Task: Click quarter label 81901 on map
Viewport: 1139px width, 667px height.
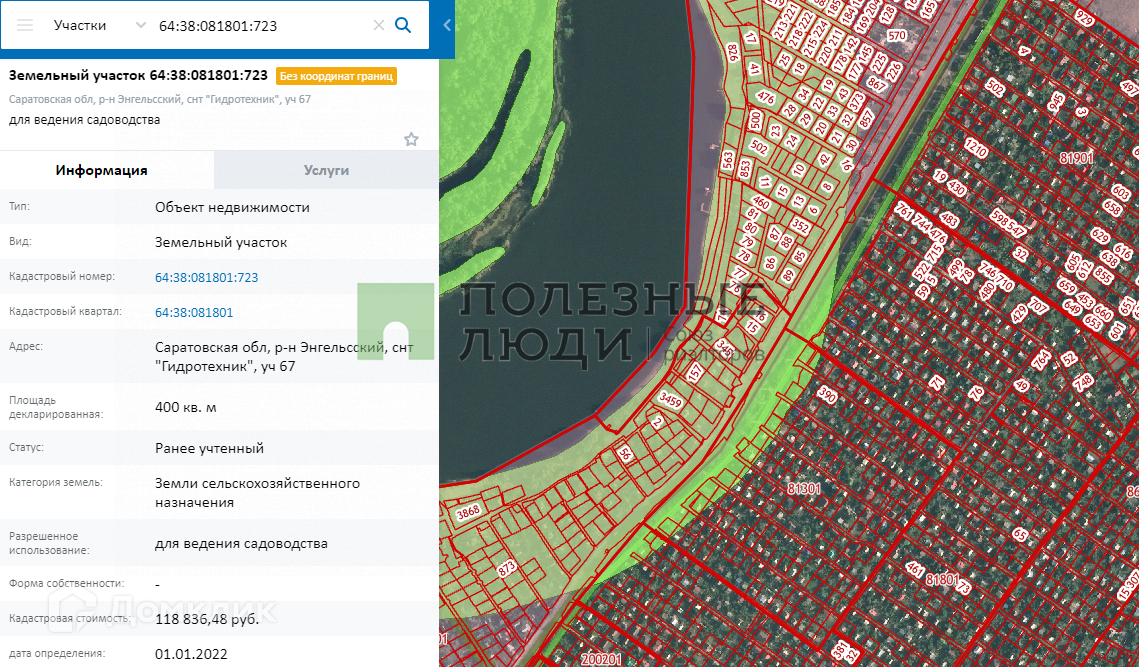Action: (x=1077, y=158)
